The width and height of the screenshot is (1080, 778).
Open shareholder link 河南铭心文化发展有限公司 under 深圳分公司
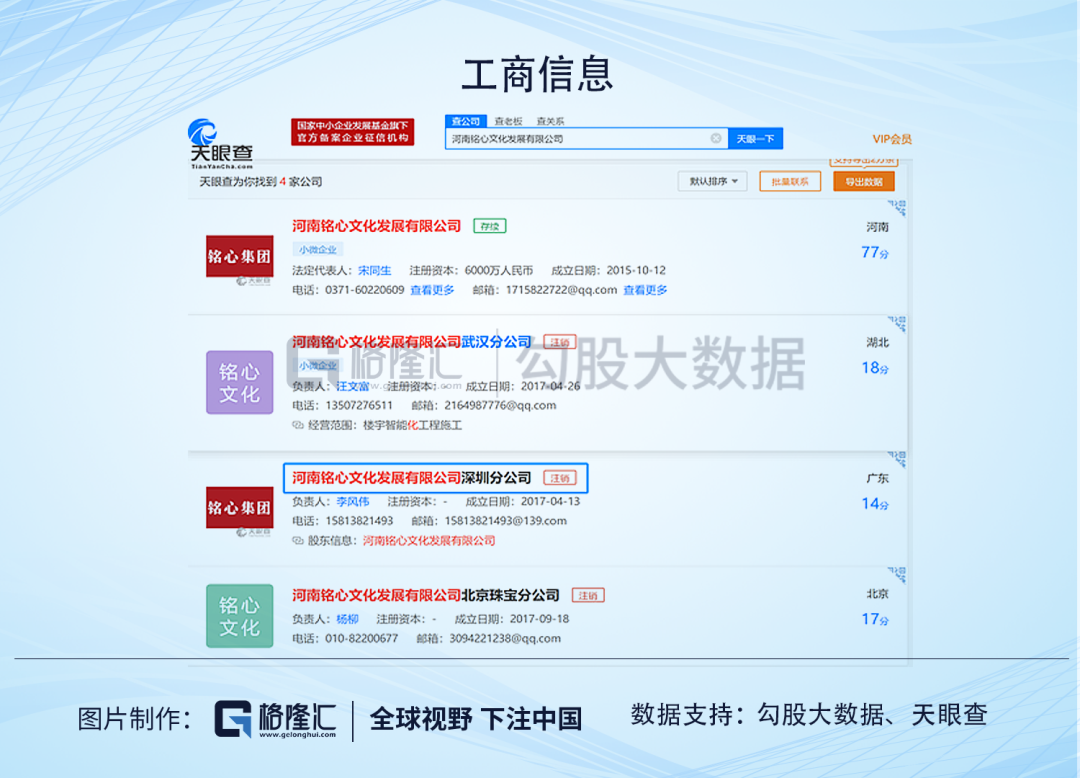pyautogui.click(x=428, y=540)
